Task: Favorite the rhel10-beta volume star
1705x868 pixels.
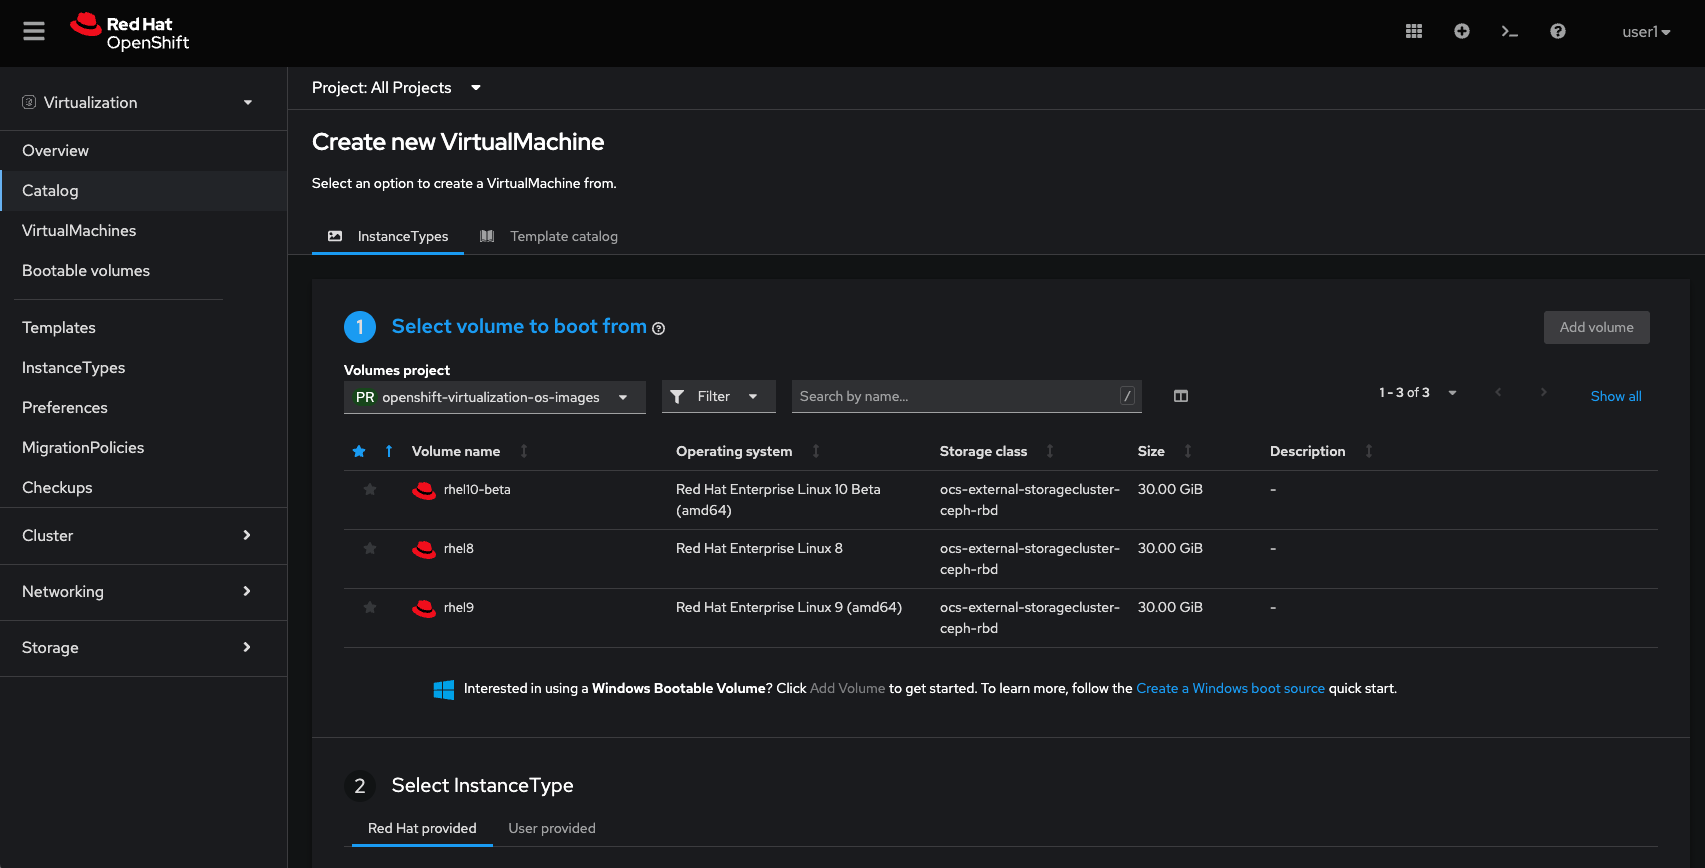Action: tap(370, 490)
